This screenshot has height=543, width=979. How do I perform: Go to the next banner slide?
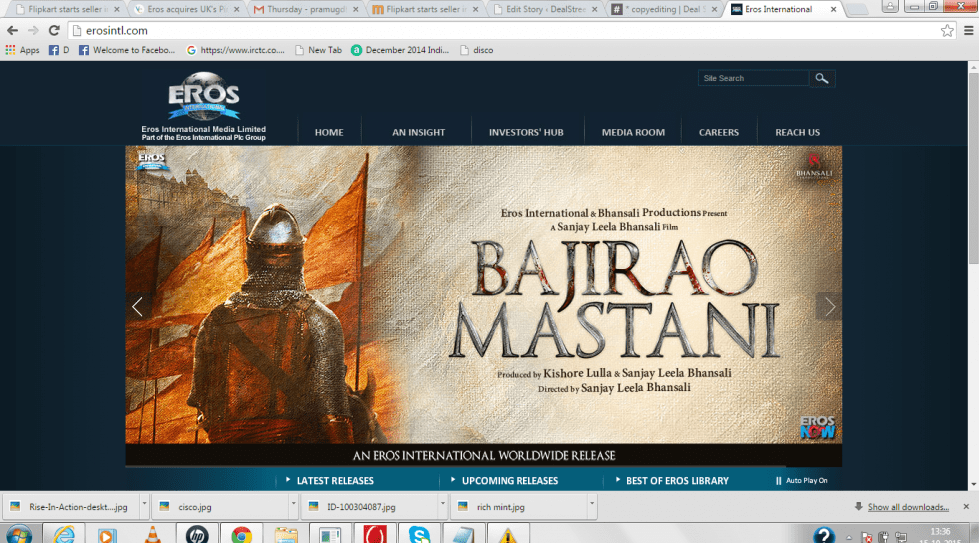coord(828,307)
